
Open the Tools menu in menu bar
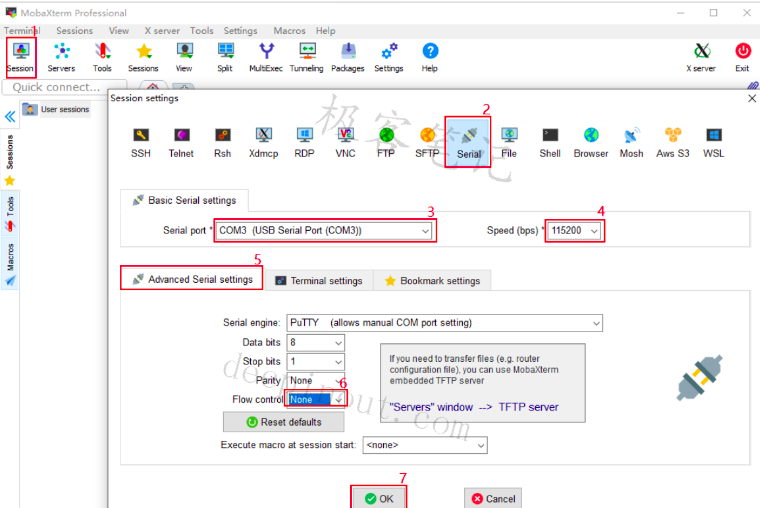202,31
